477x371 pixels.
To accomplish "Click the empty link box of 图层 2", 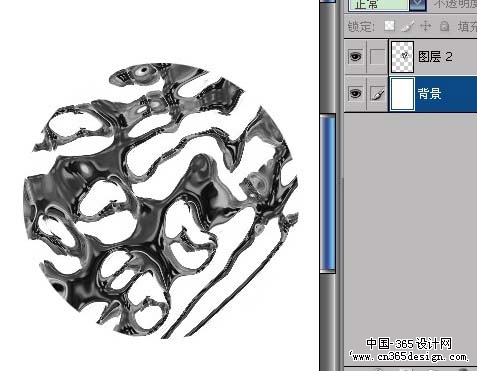I will click(377, 57).
